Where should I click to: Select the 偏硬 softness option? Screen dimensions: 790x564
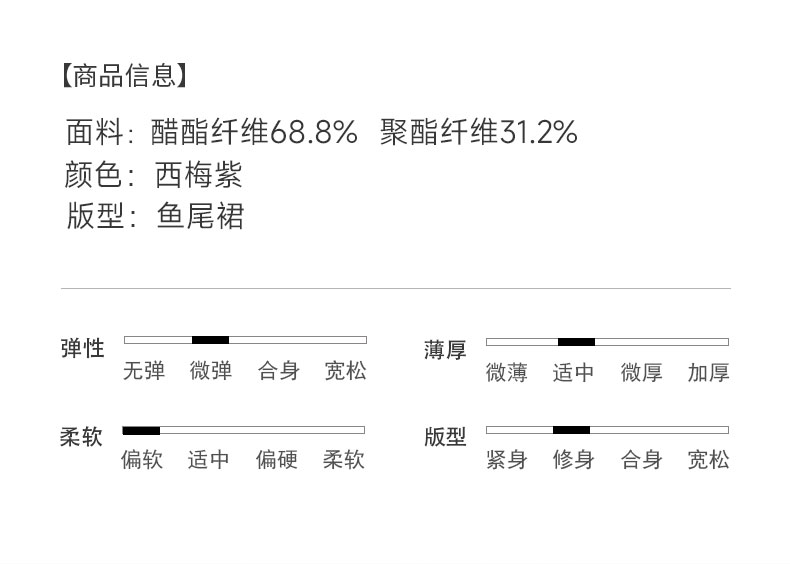point(276,460)
